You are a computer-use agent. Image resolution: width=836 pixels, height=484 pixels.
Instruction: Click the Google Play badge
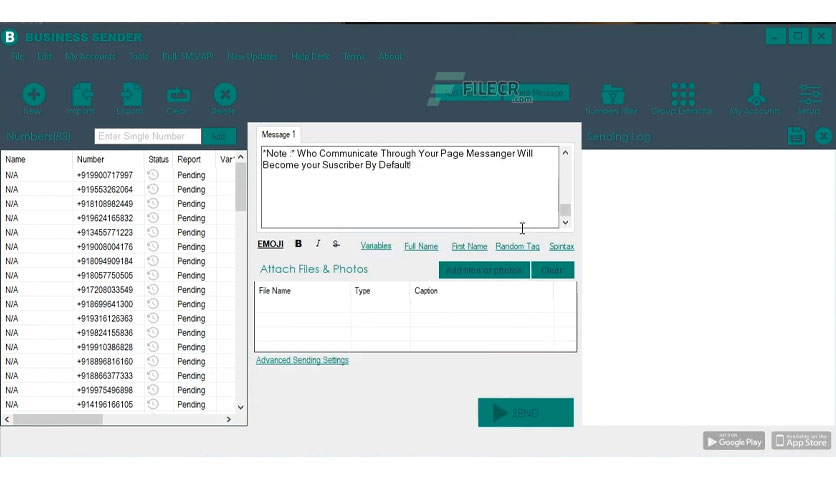pos(734,441)
